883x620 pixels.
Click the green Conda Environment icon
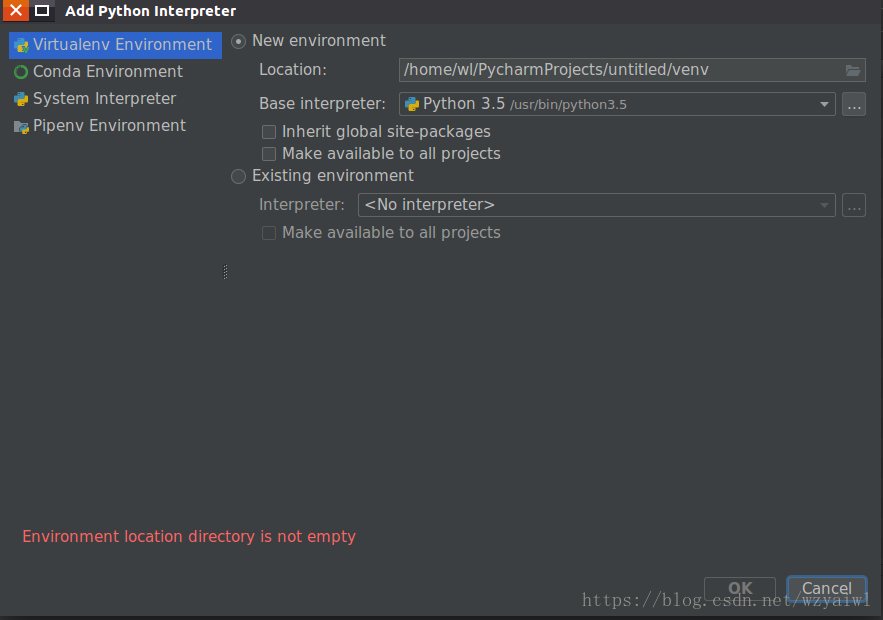(x=21, y=72)
